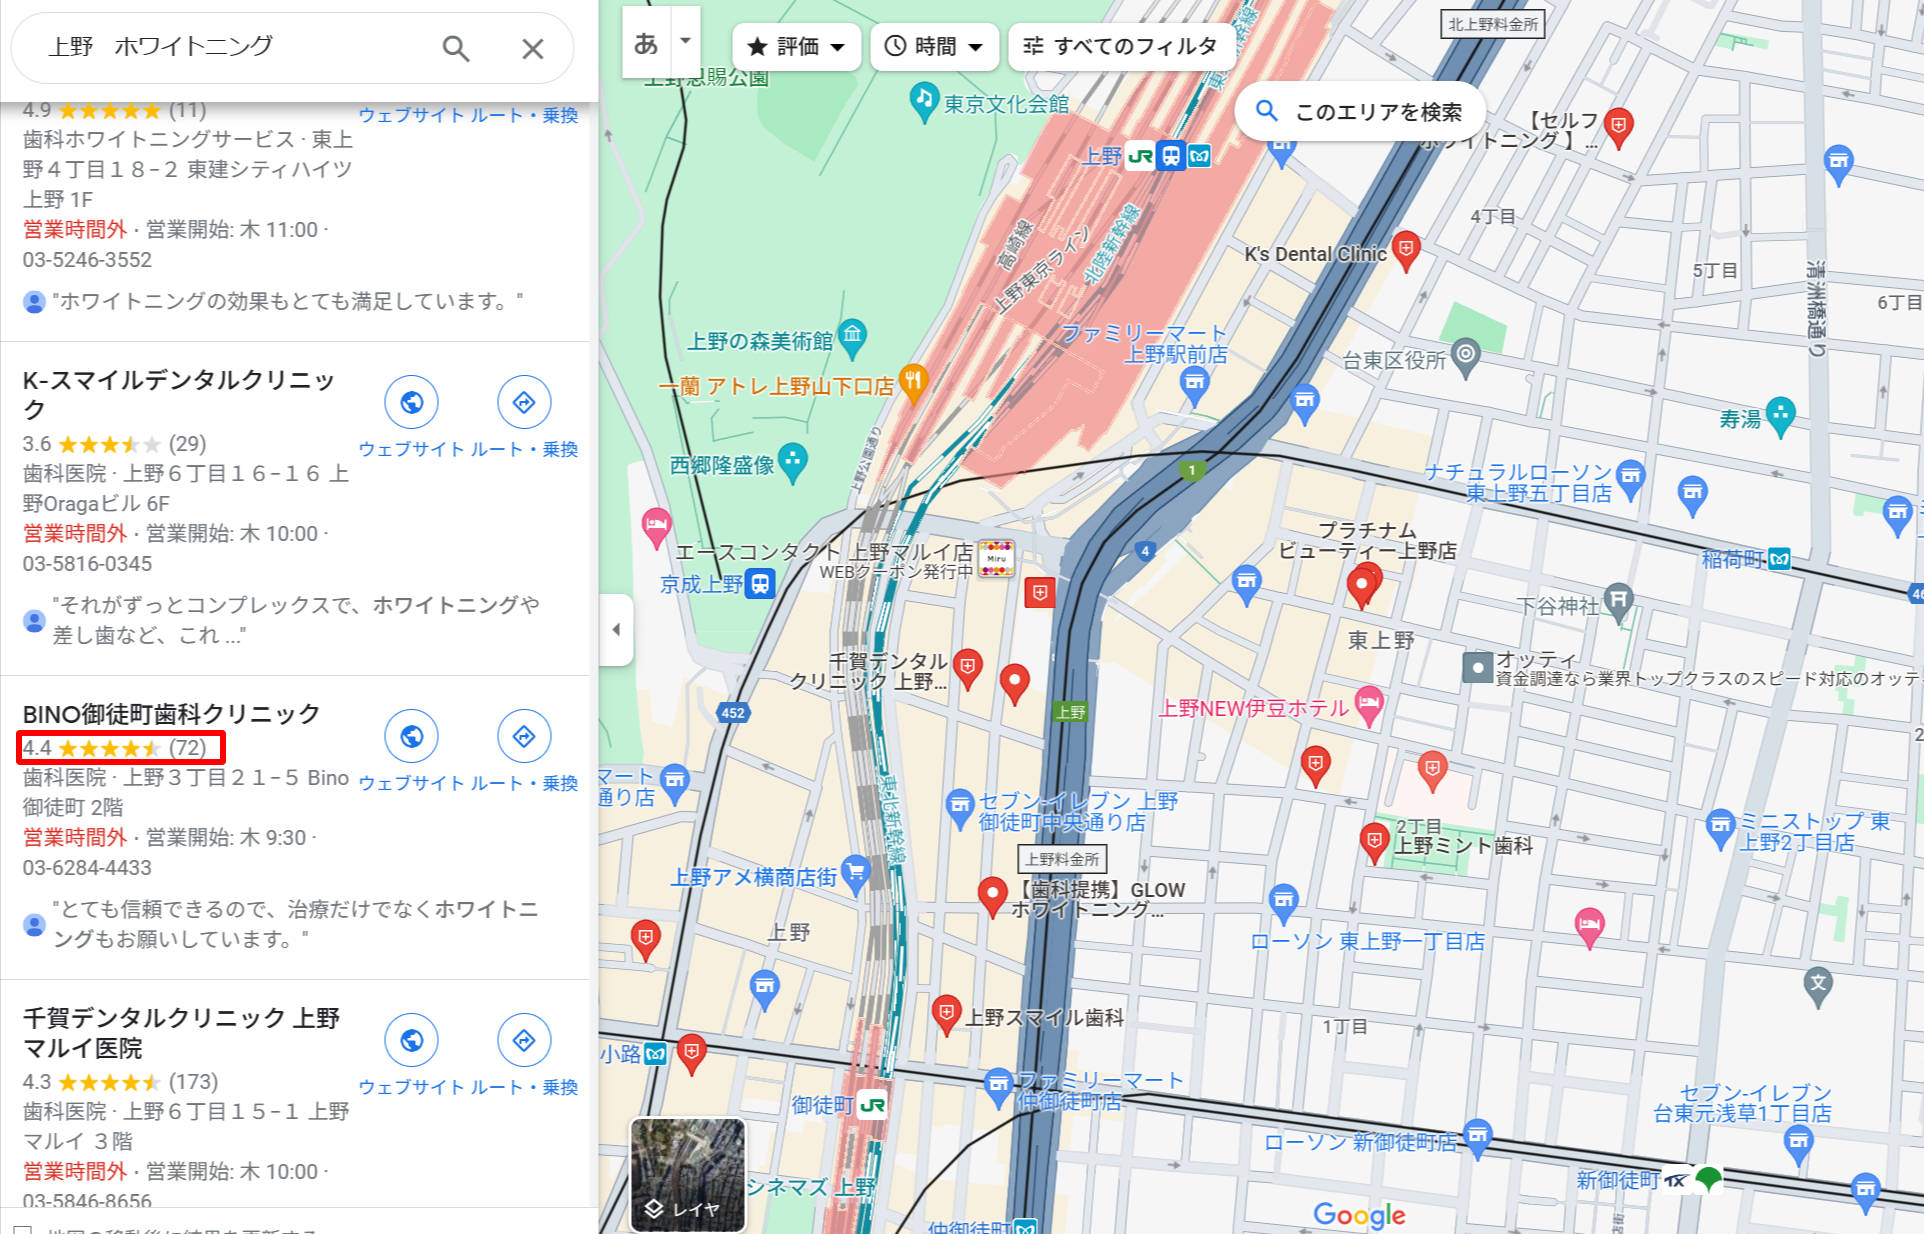Screen dimensions: 1924x1234
Task: Click the 上野アメ横商店街 shopping marker
Action: (x=855, y=874)
